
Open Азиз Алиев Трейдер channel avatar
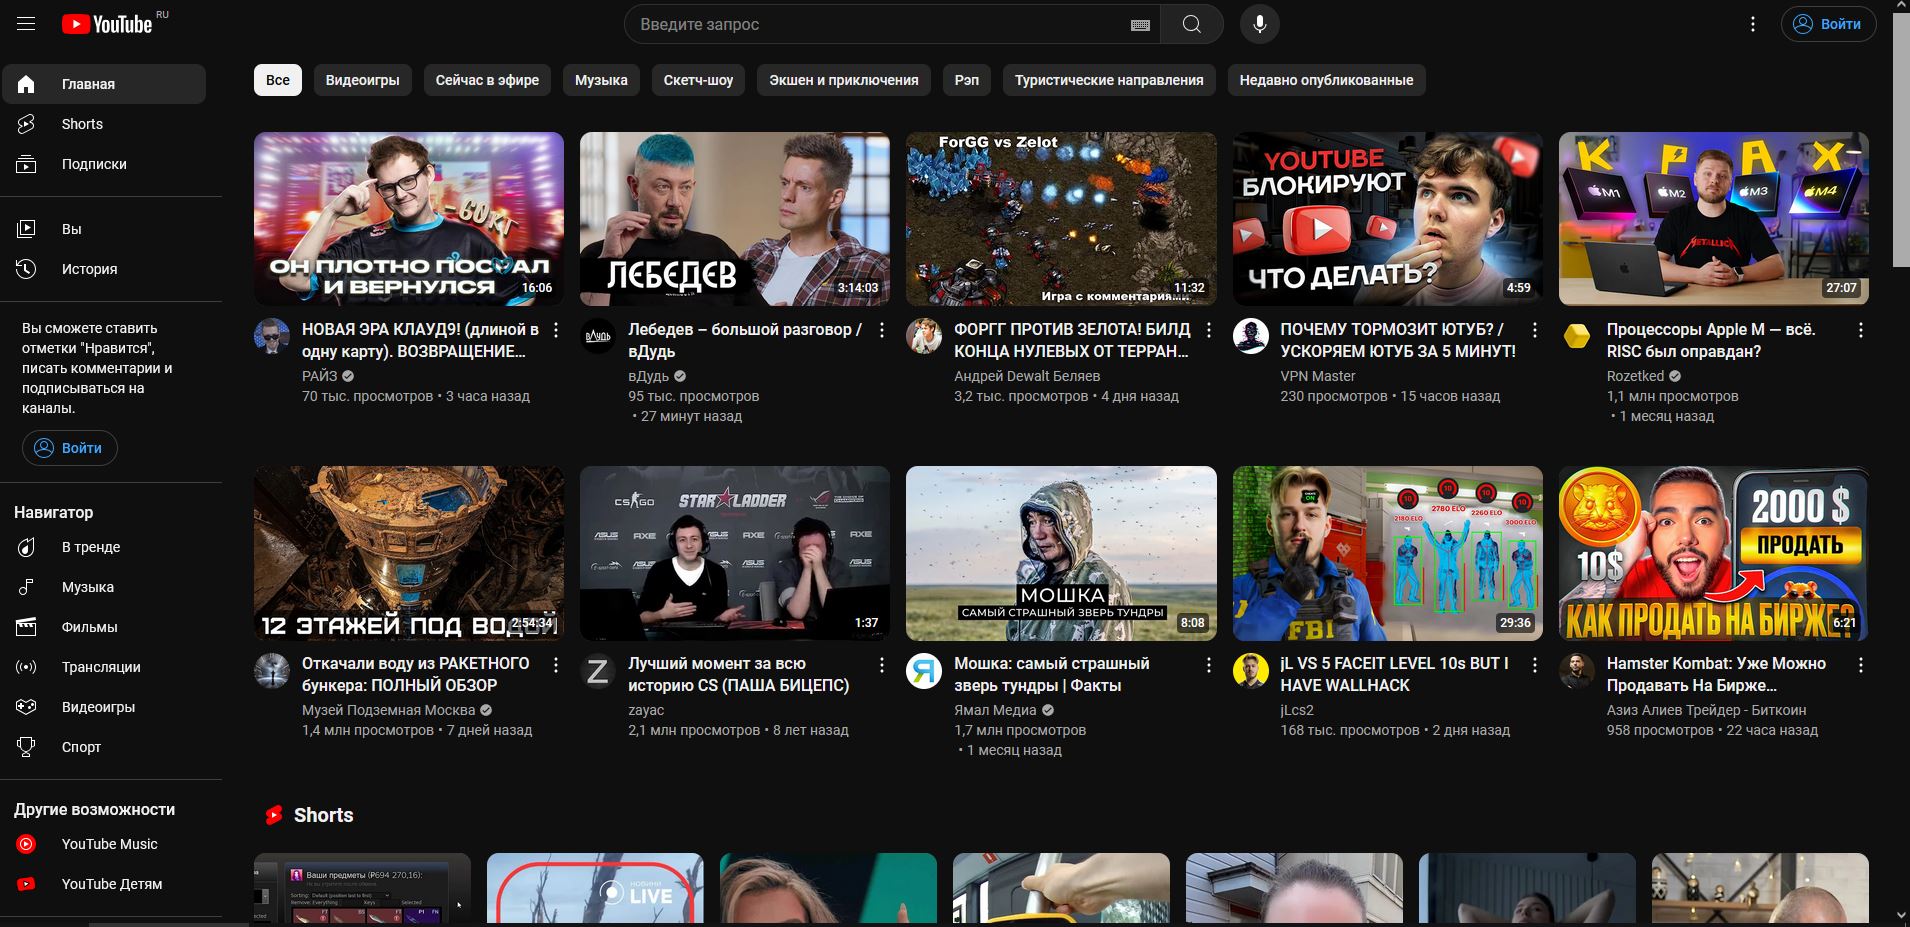tap(1577, 671)
